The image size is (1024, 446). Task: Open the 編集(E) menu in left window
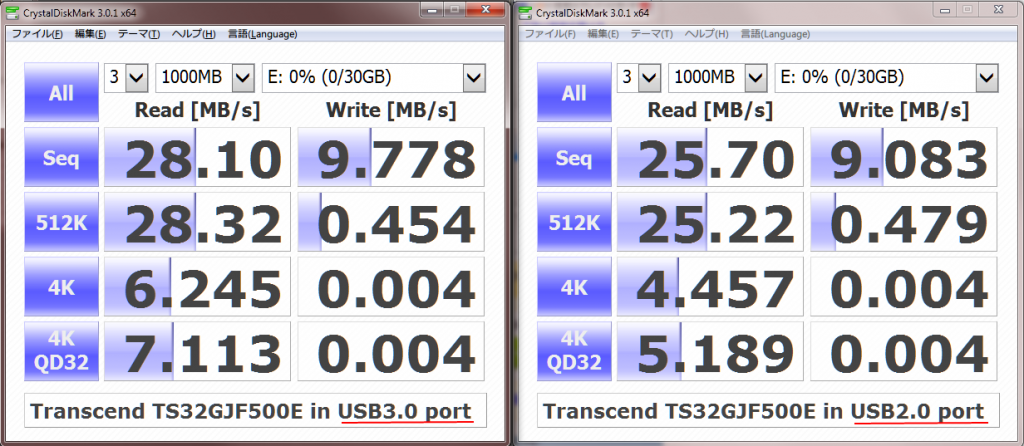pos(90,34)
